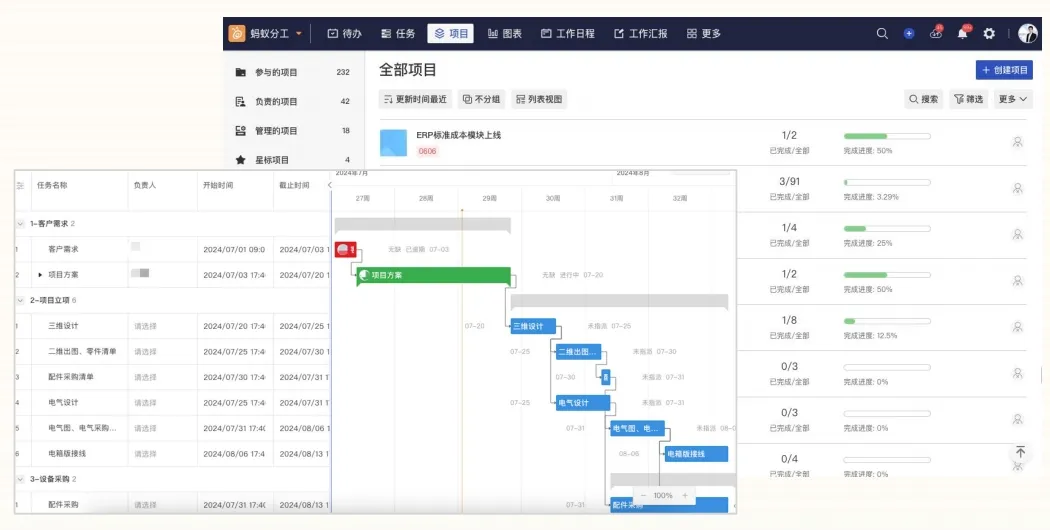Click the 创建项目 button

coord(1004,70)
